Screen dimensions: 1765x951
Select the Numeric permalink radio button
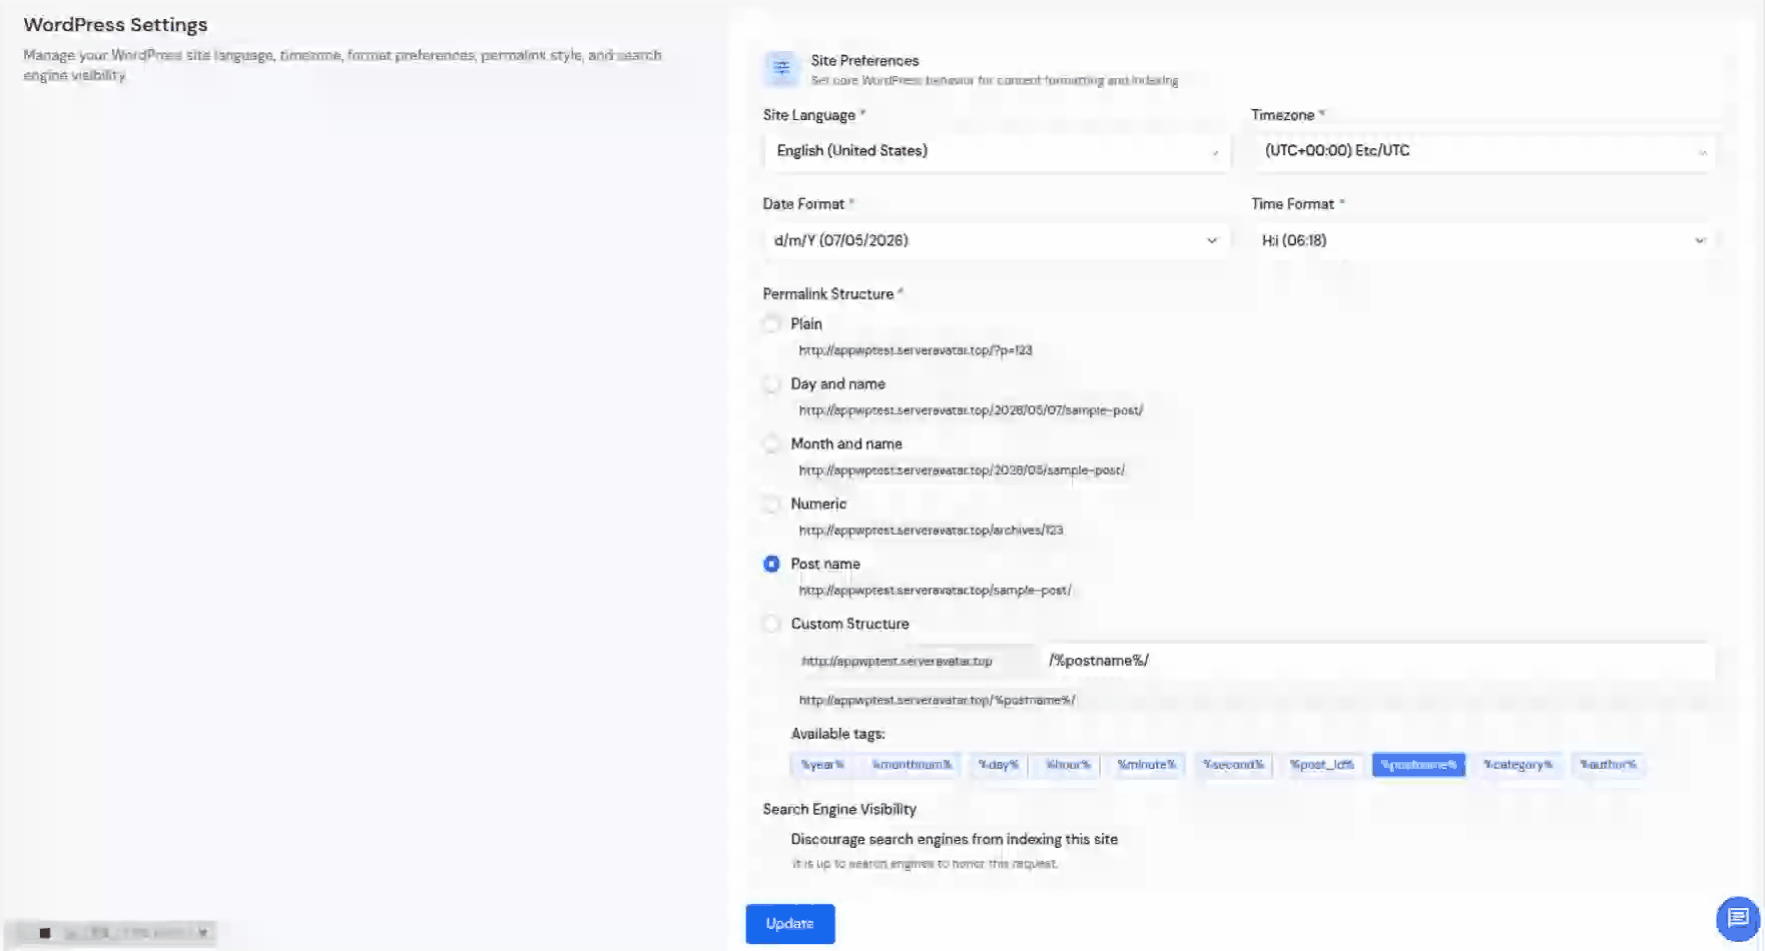coord(771,504)
